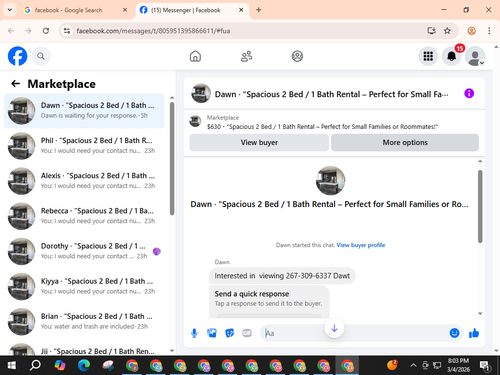The height and width of the screenshot is (375, 500).
Task: Open the Friends icon in top navigation
Action: tap(246, 56)
